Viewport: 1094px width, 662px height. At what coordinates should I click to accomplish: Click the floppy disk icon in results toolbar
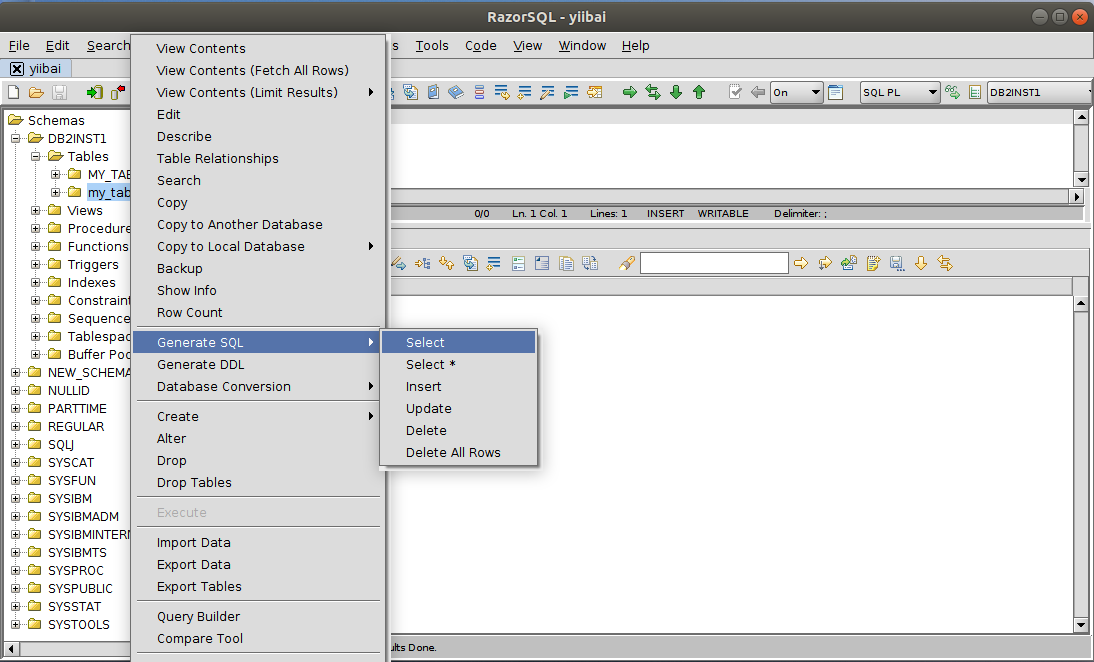coord(896,263)
